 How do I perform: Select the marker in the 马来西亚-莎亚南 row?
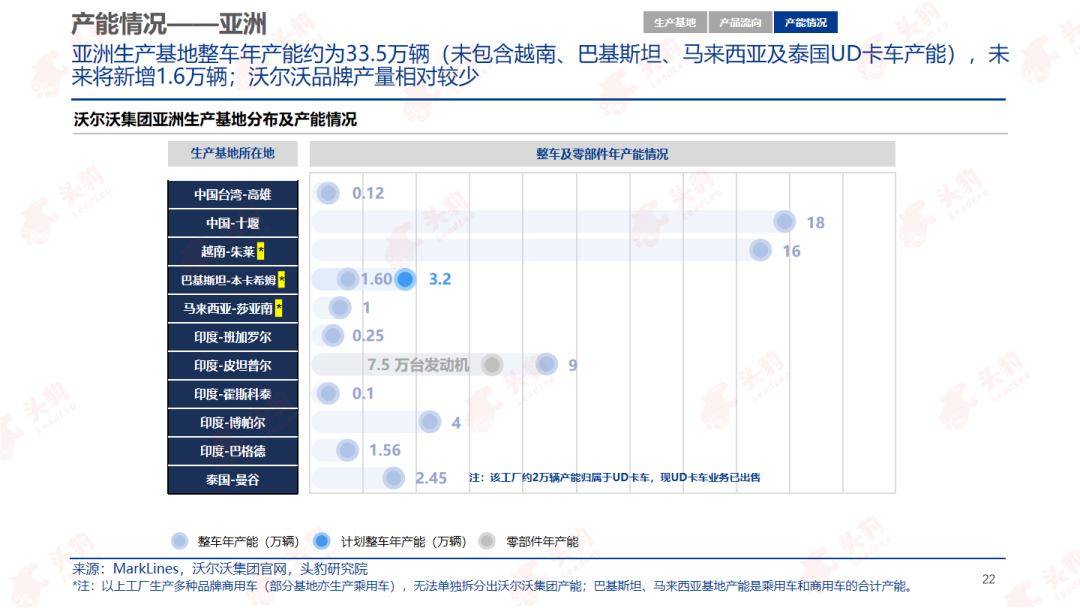[x=340, y=307]
